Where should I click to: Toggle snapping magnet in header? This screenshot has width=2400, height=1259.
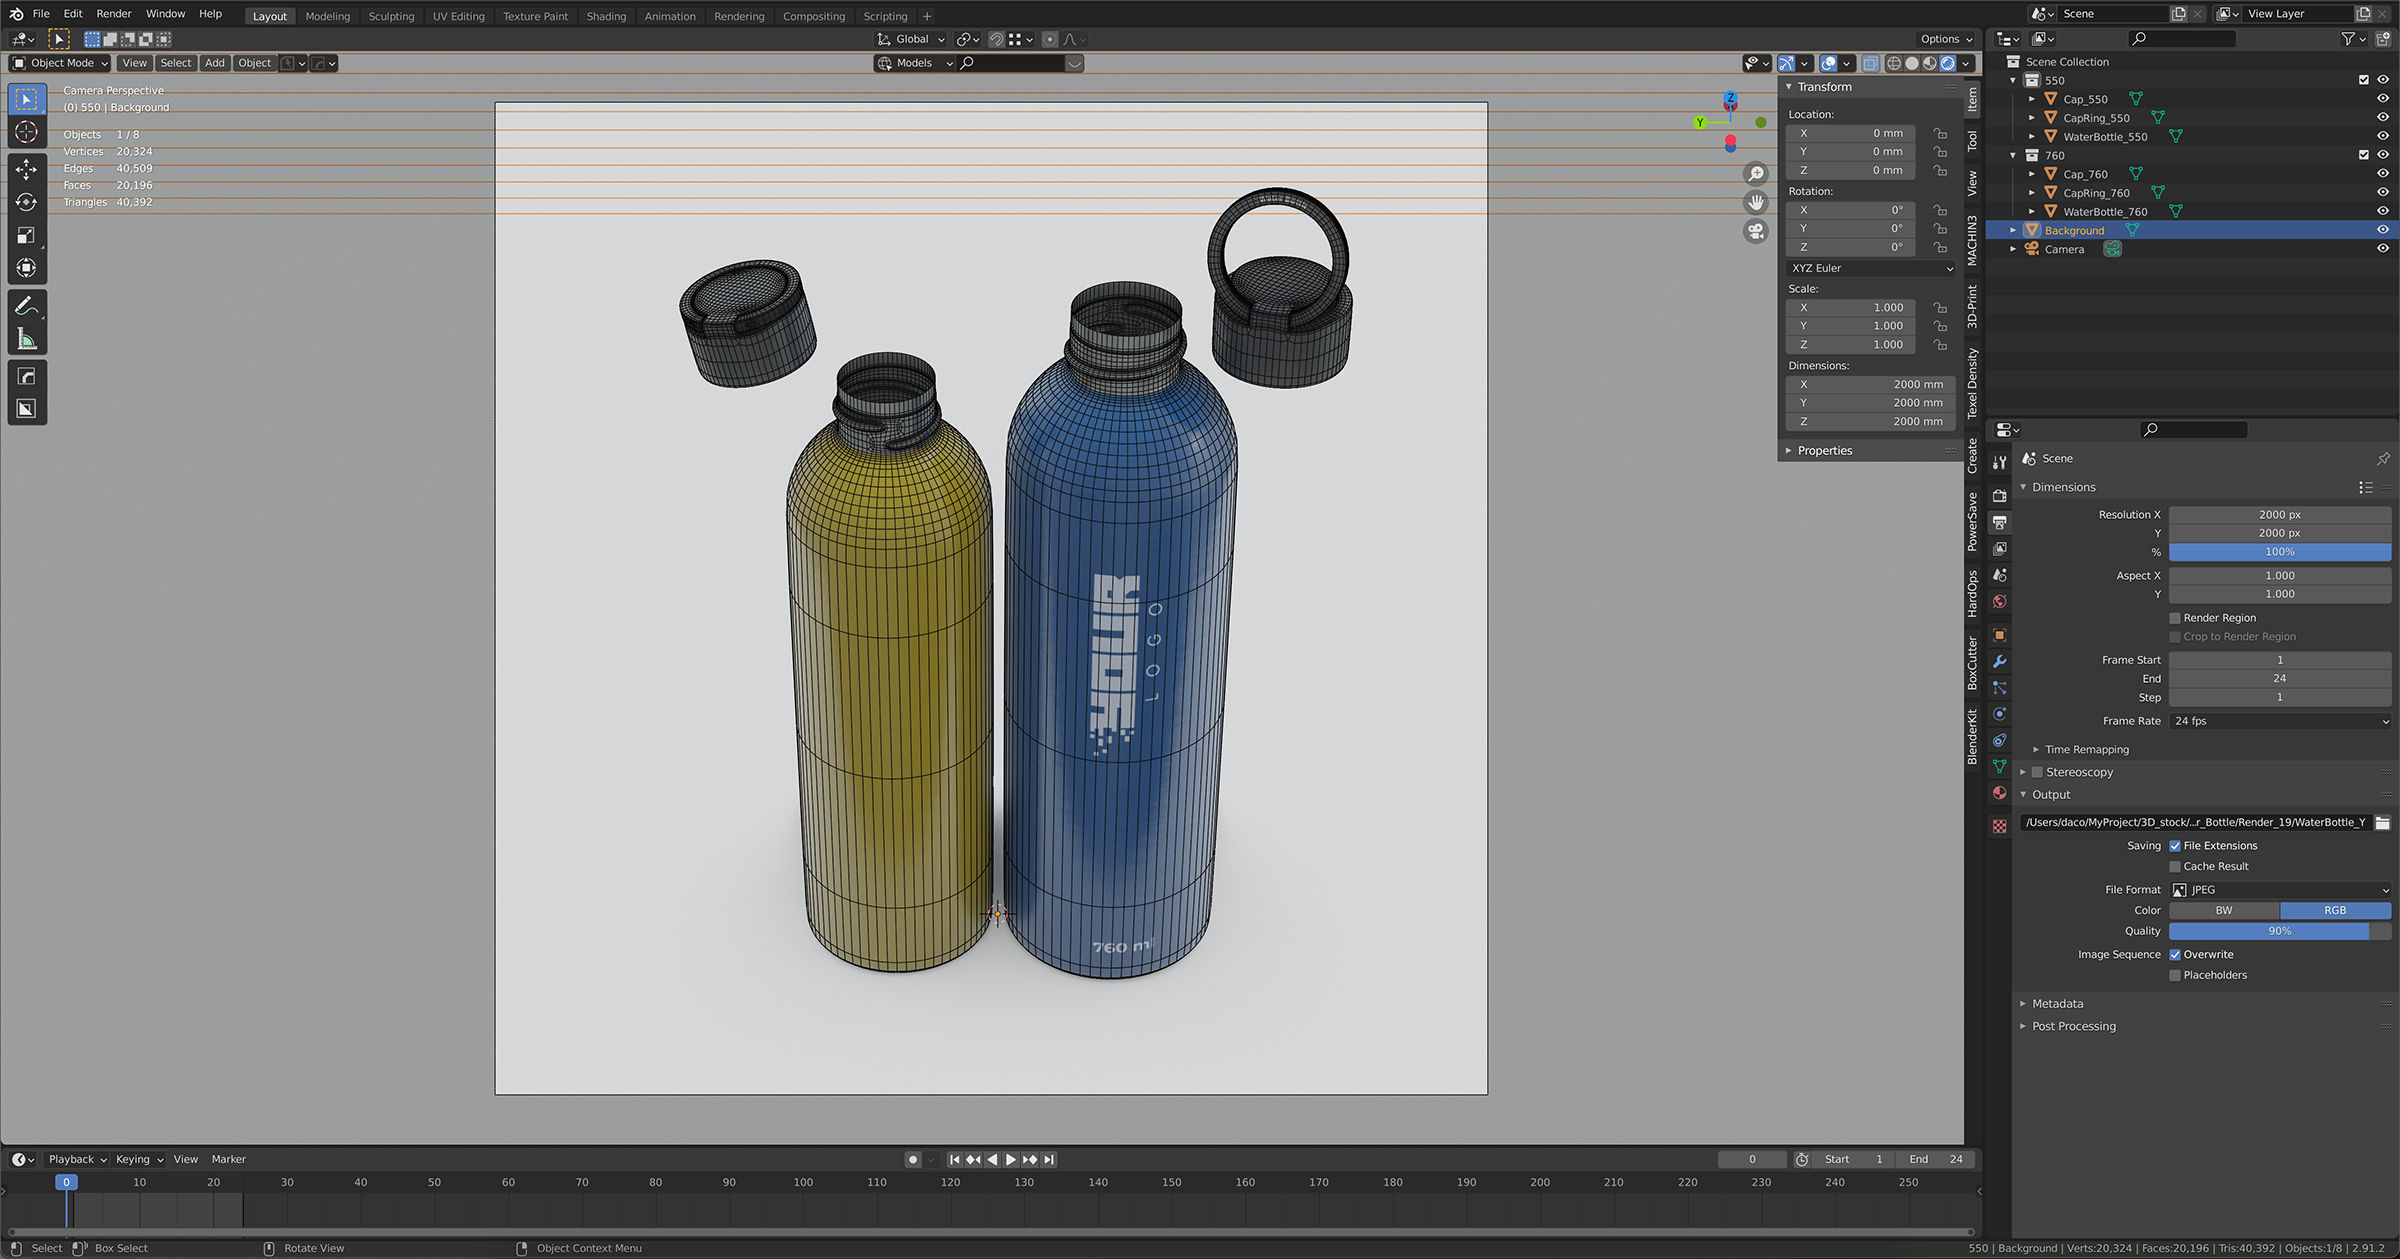996,39
